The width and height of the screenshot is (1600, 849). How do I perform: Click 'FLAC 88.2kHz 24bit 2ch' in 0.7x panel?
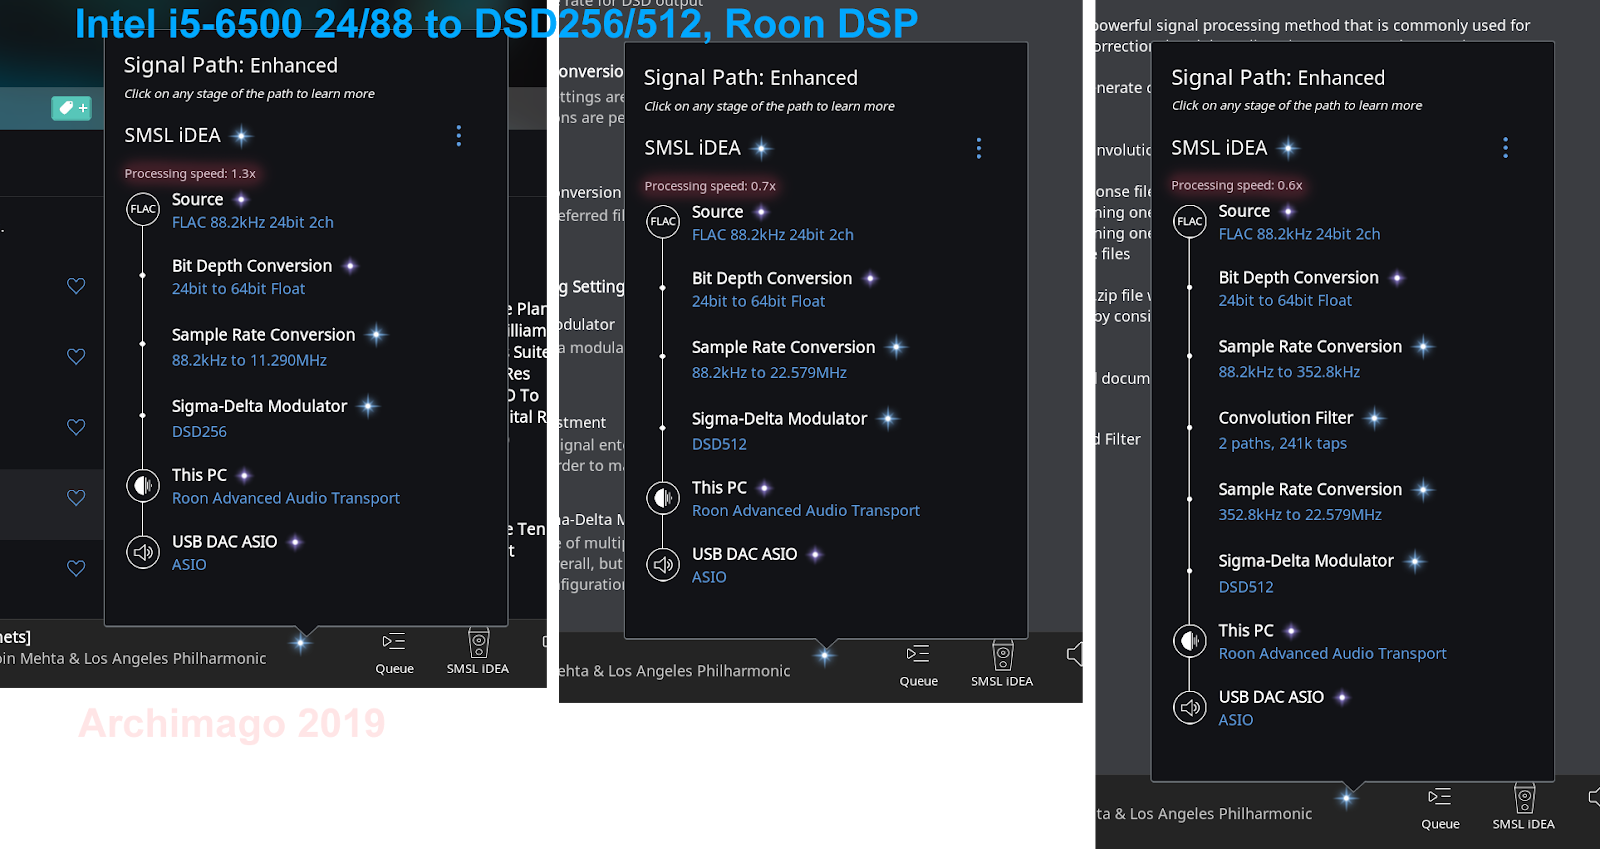click(x=772, y=235)
